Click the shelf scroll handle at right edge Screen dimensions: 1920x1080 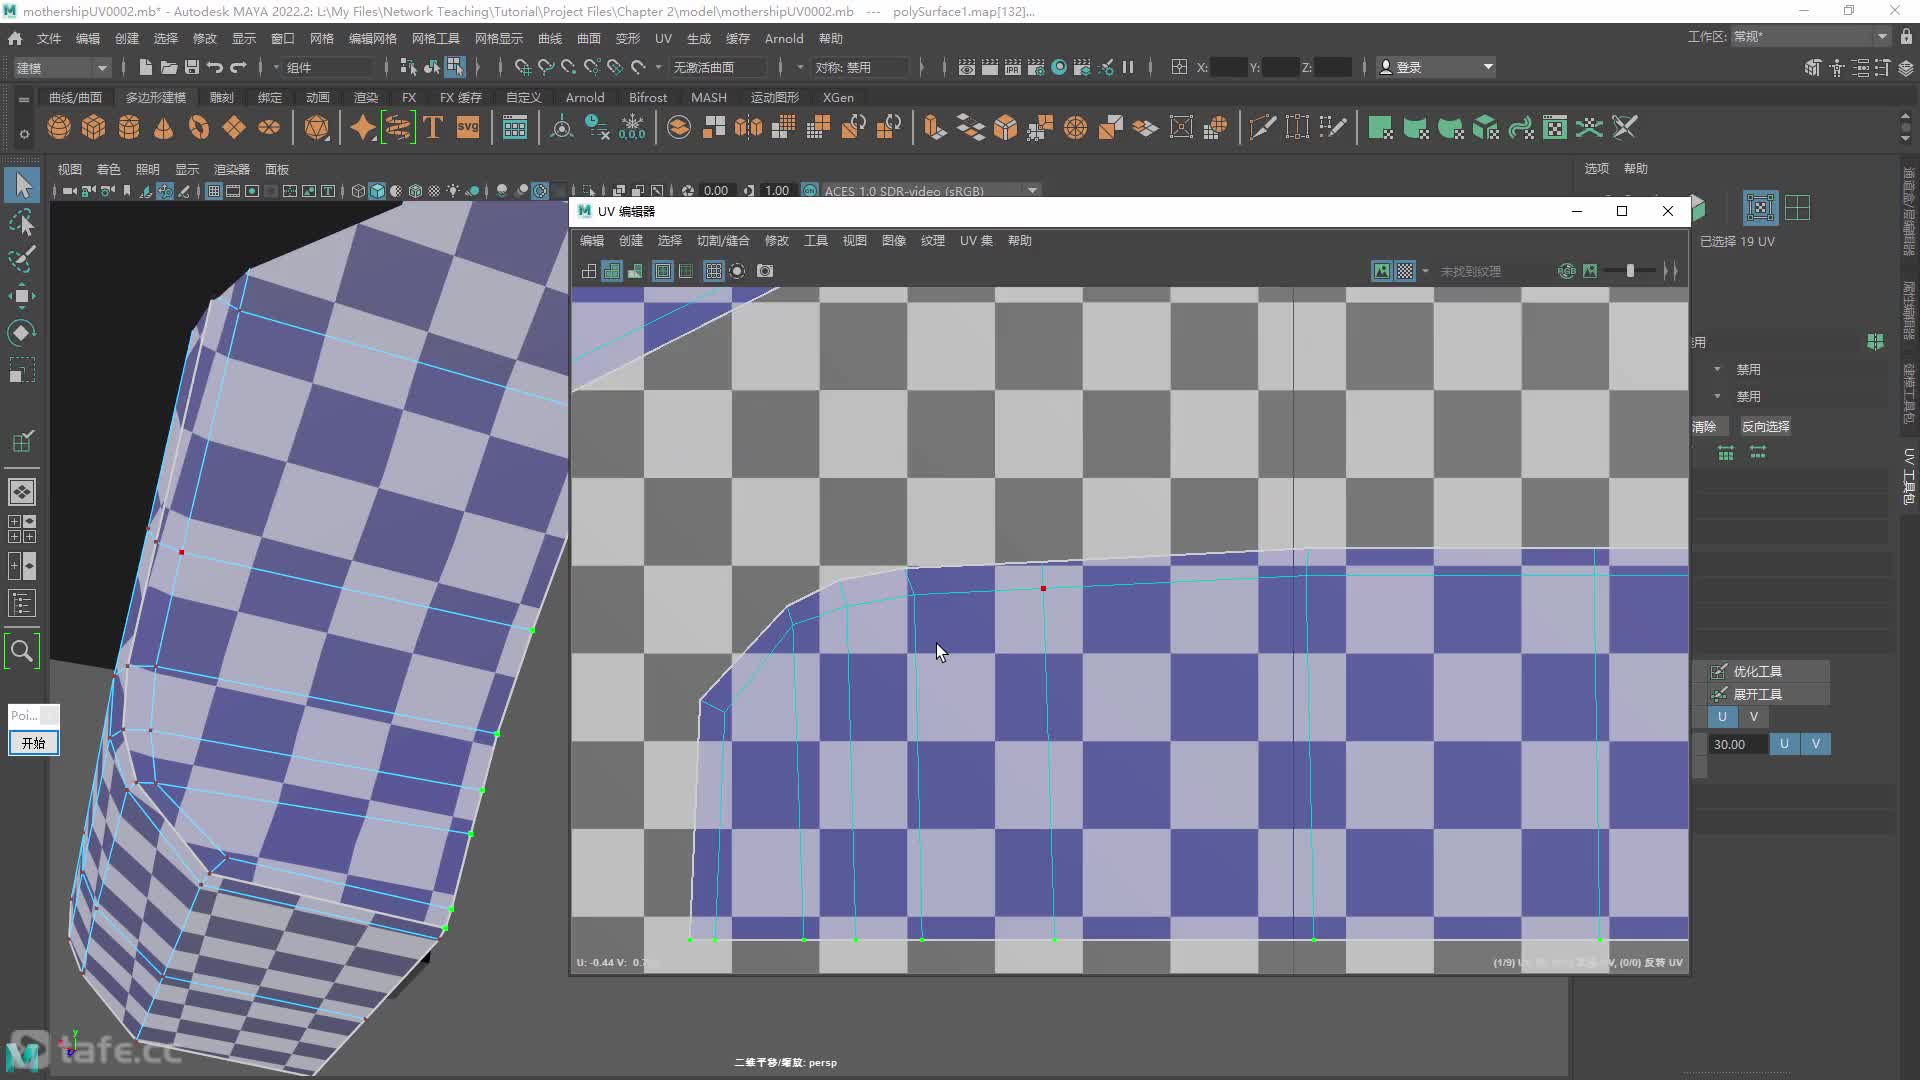click(x=1906, y=127)
